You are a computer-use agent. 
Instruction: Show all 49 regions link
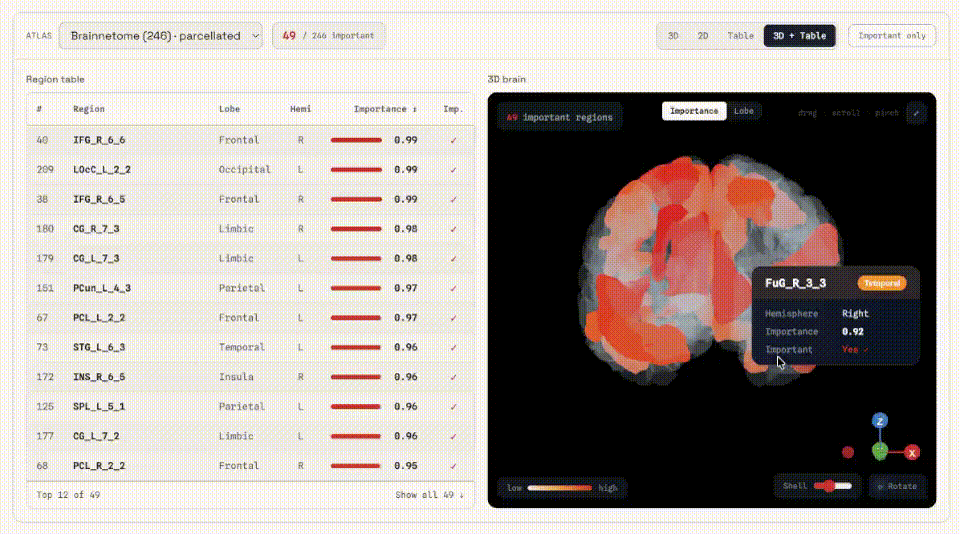[x=429, y=495]
